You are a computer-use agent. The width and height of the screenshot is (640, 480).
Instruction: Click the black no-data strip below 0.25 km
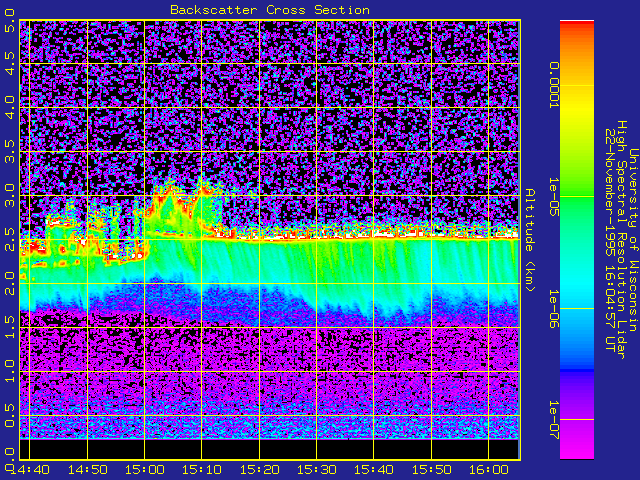pos(269,449)
